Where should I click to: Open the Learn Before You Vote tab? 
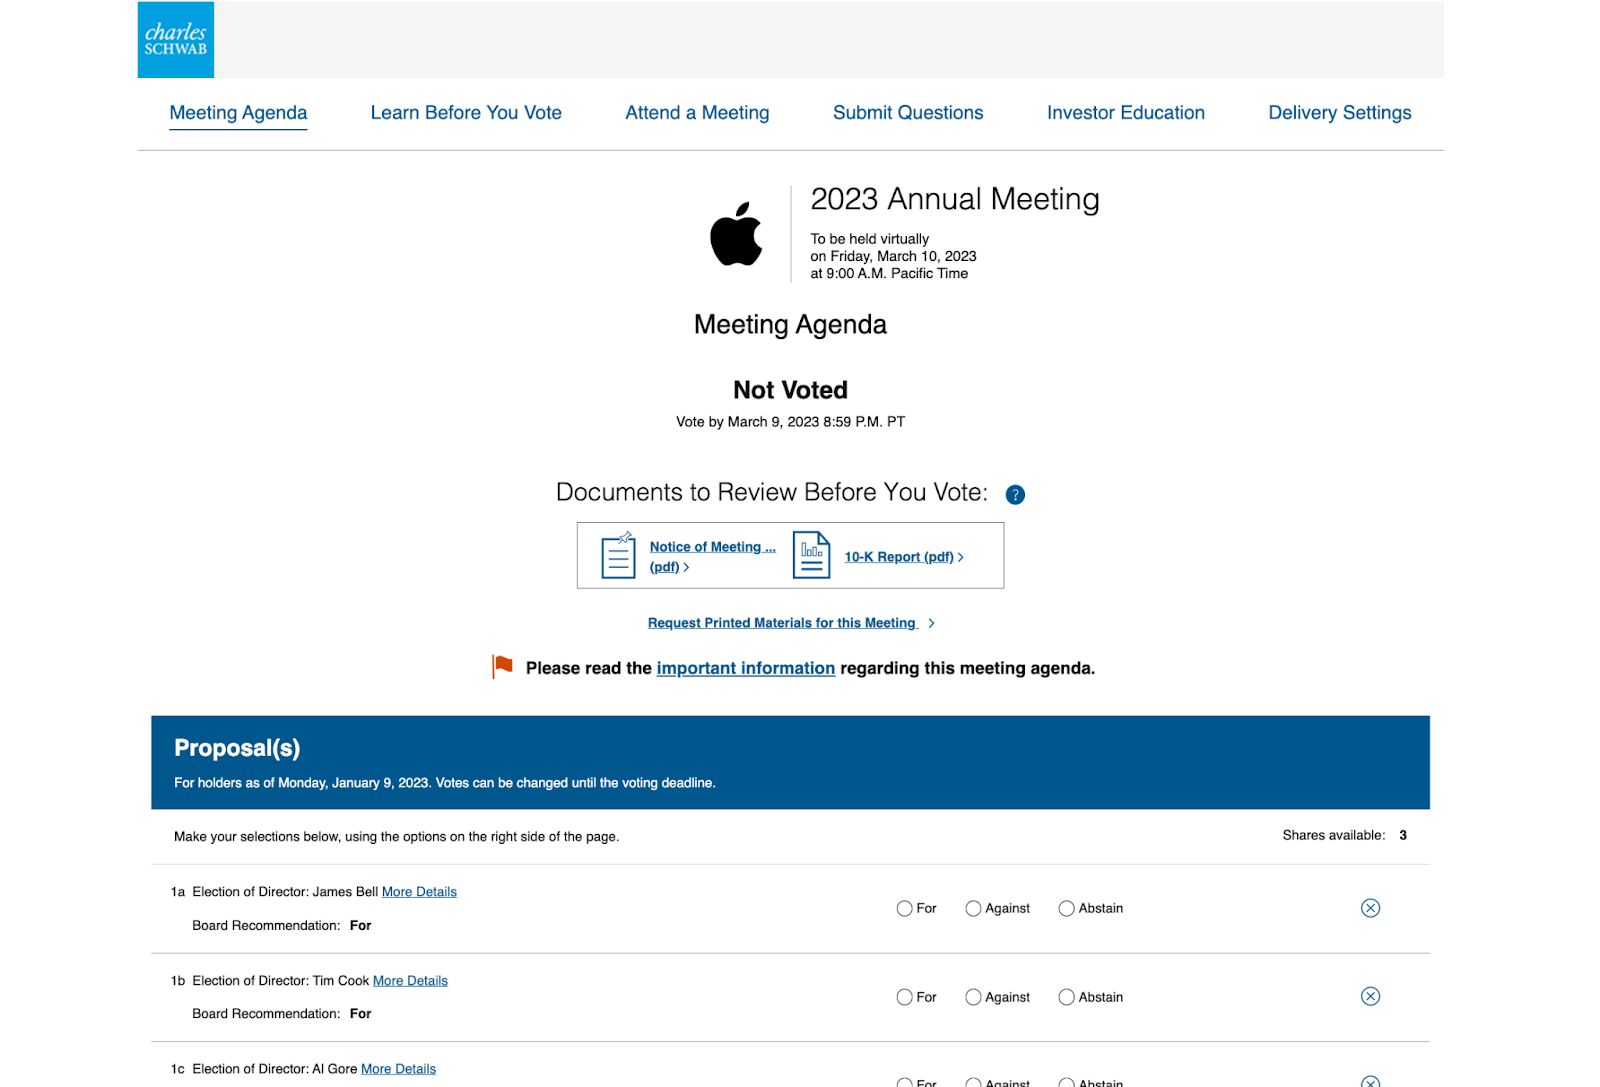pyautogui.click(x=466, y=113)
